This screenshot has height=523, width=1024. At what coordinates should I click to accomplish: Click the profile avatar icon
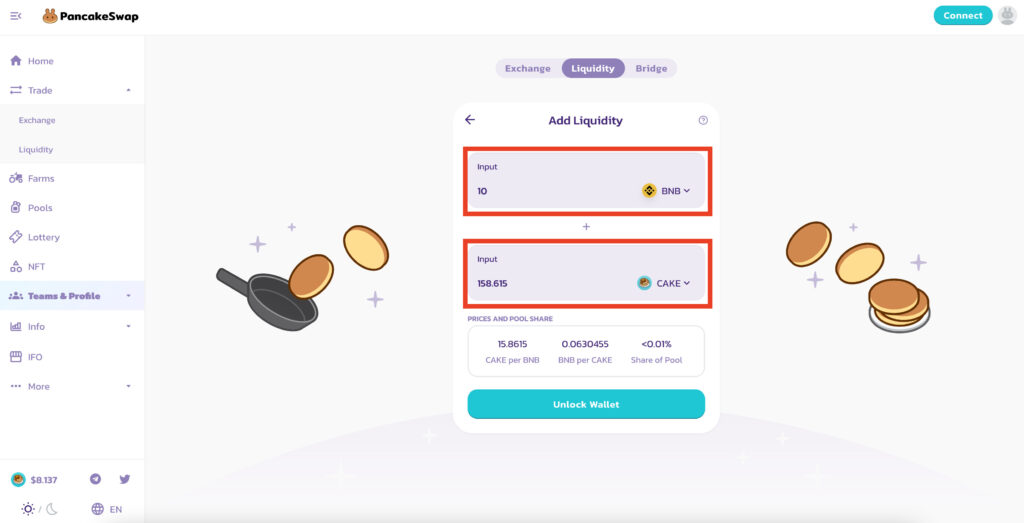(1008, 16)
